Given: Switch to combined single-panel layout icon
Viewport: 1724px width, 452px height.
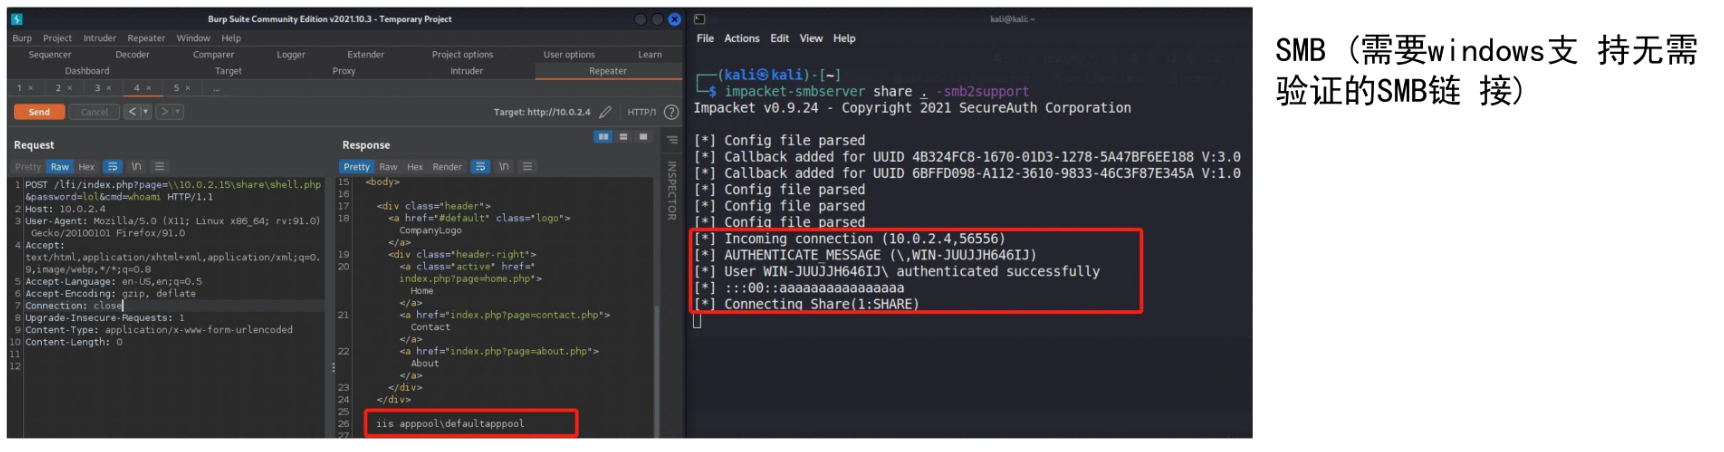Looking at the screenshot, I should [643, 137].
